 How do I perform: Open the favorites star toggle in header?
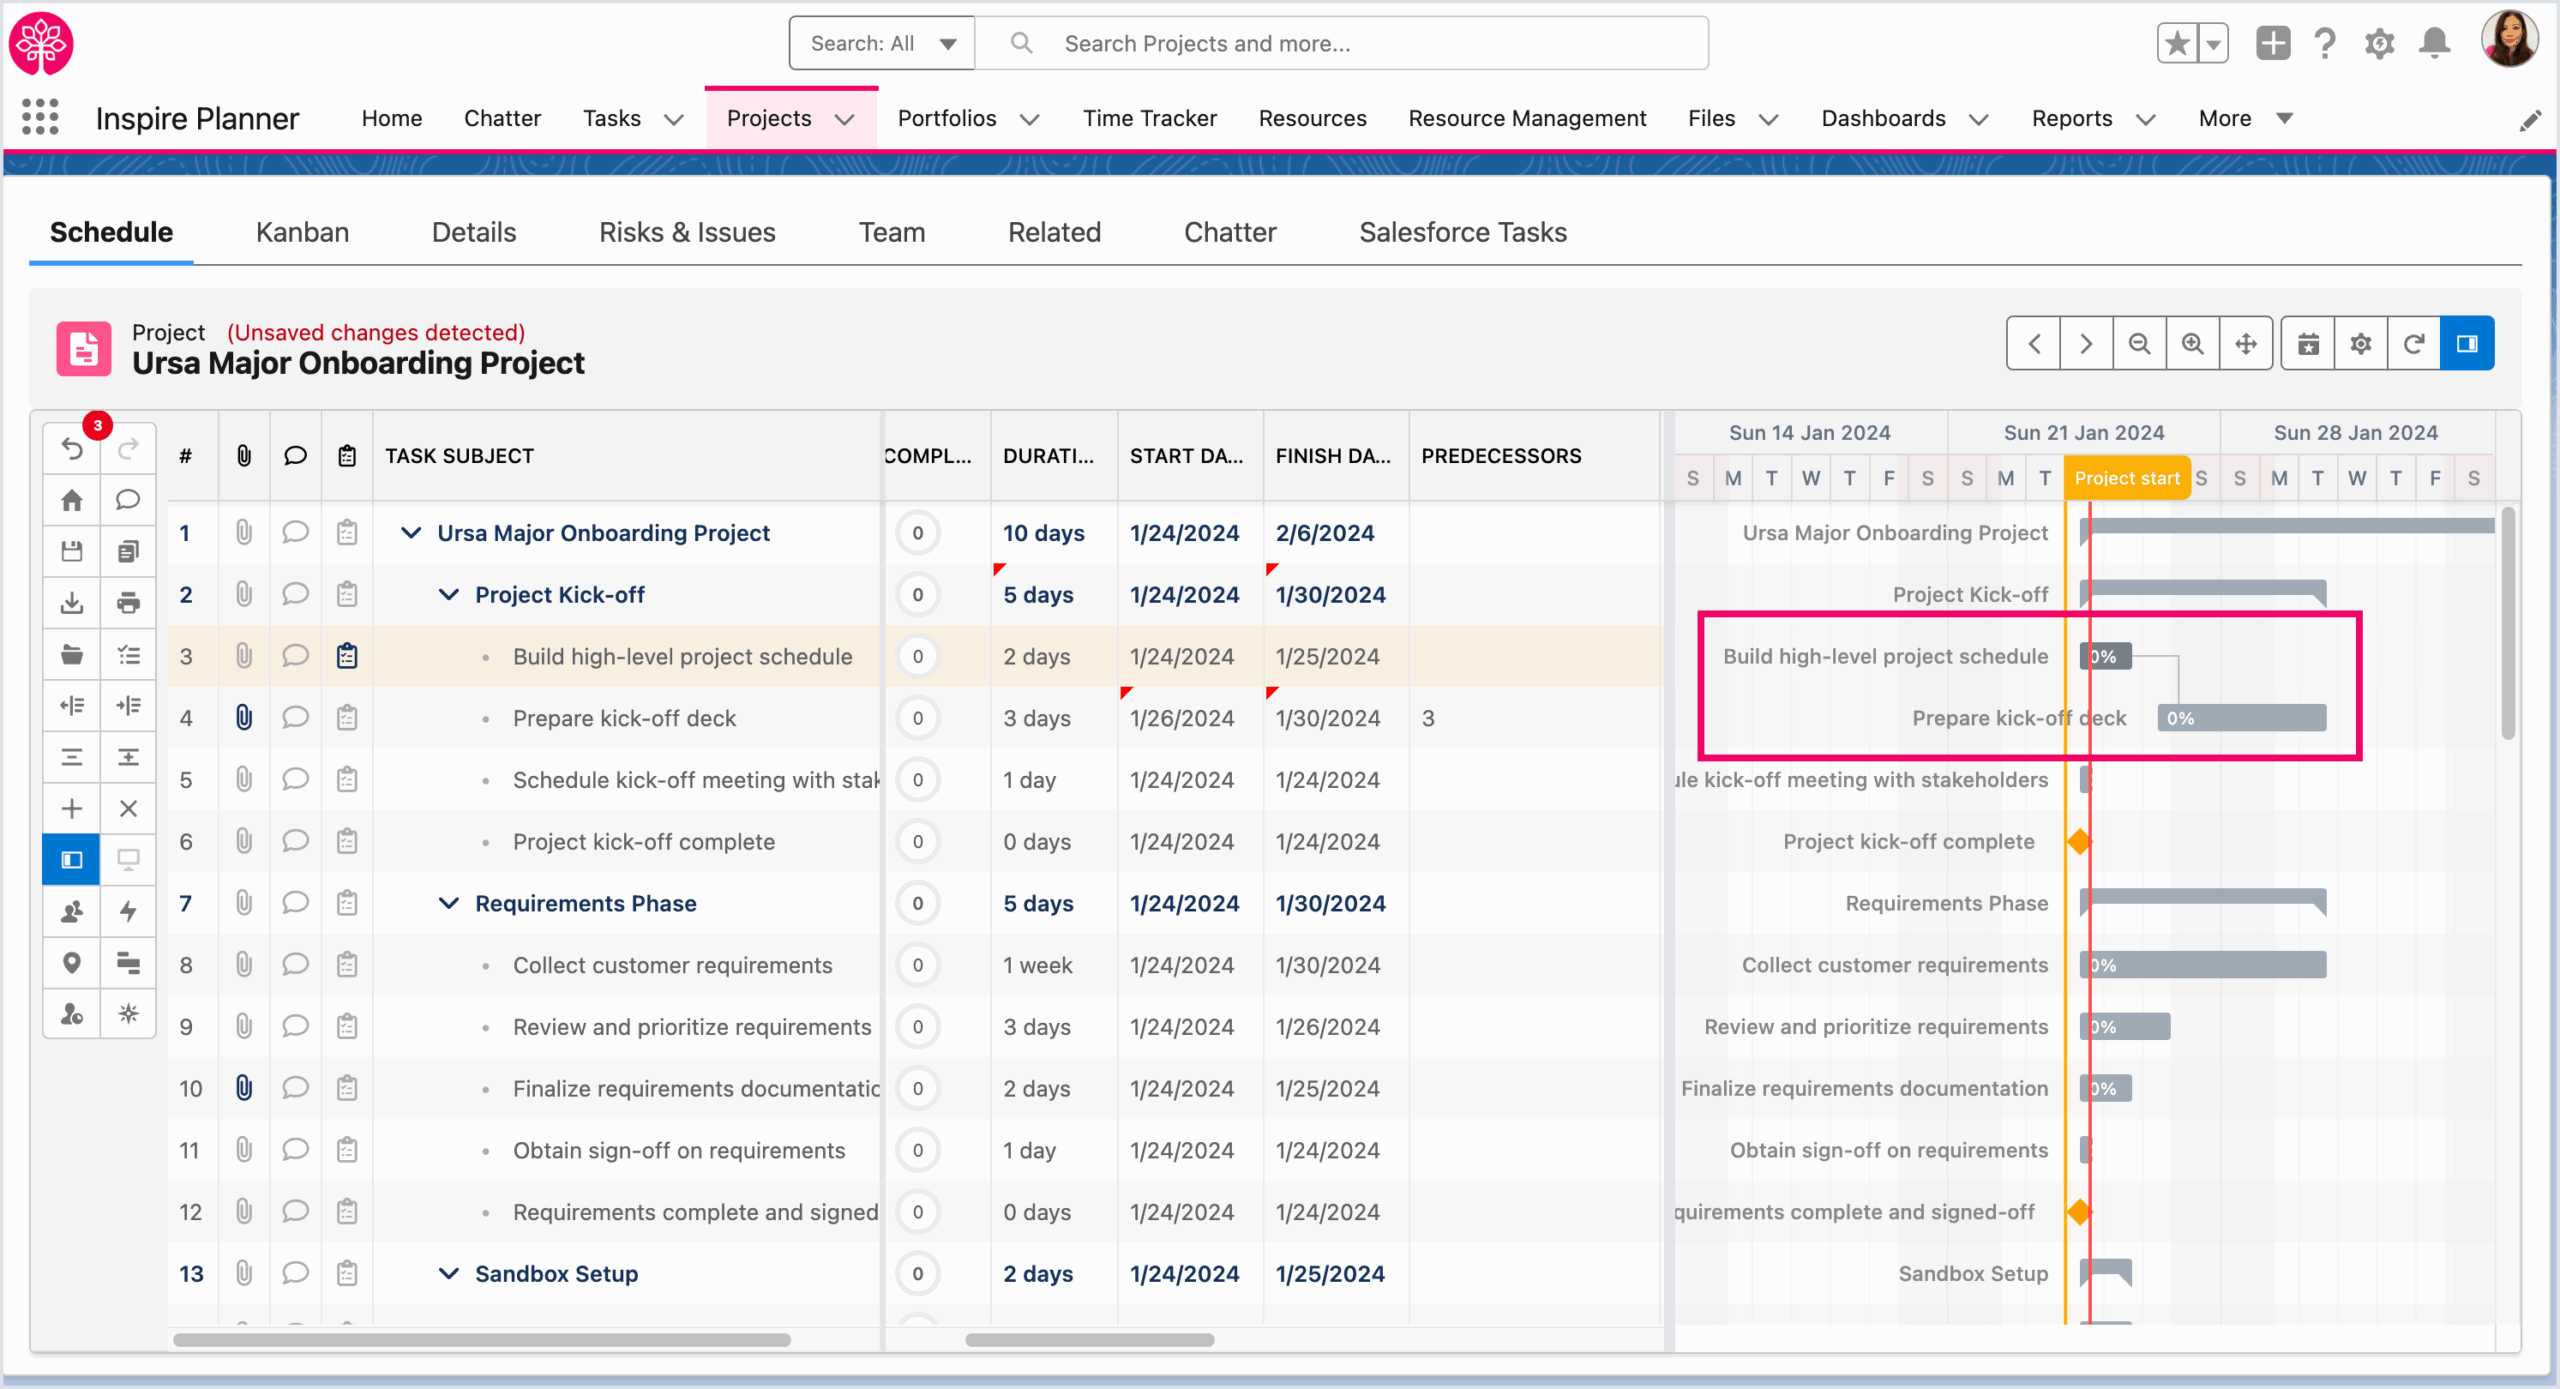coord(2175,43)
